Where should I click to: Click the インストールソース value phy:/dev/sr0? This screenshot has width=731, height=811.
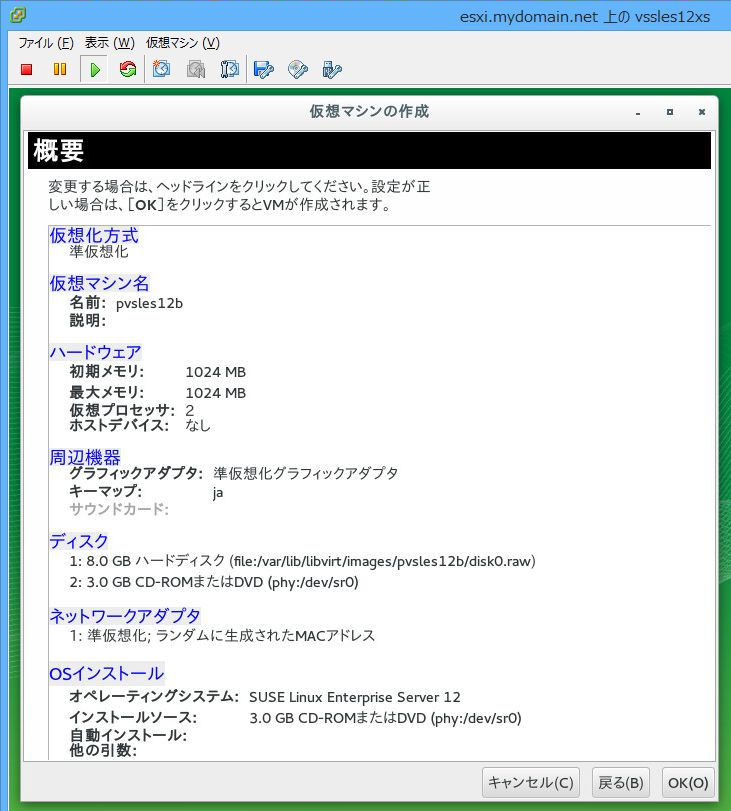(385, 718)
